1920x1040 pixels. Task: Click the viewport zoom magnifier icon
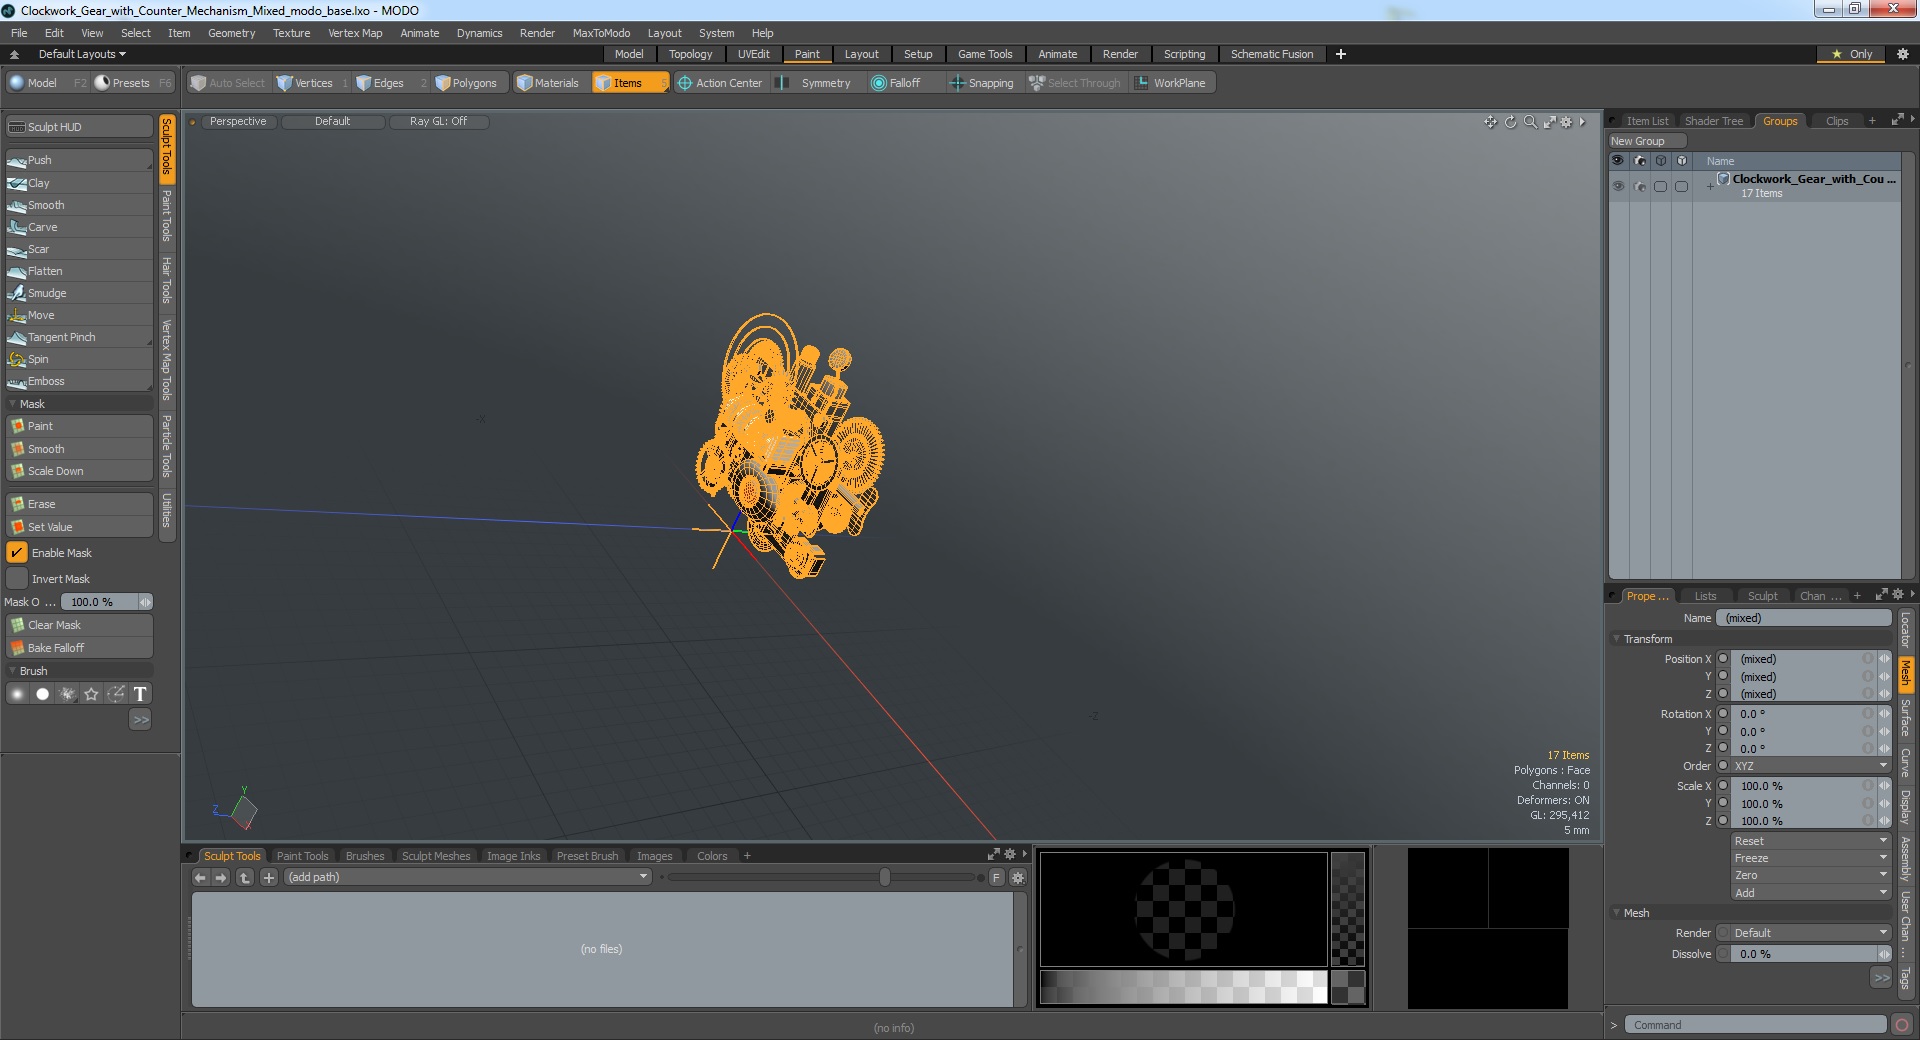(1530, 122)
